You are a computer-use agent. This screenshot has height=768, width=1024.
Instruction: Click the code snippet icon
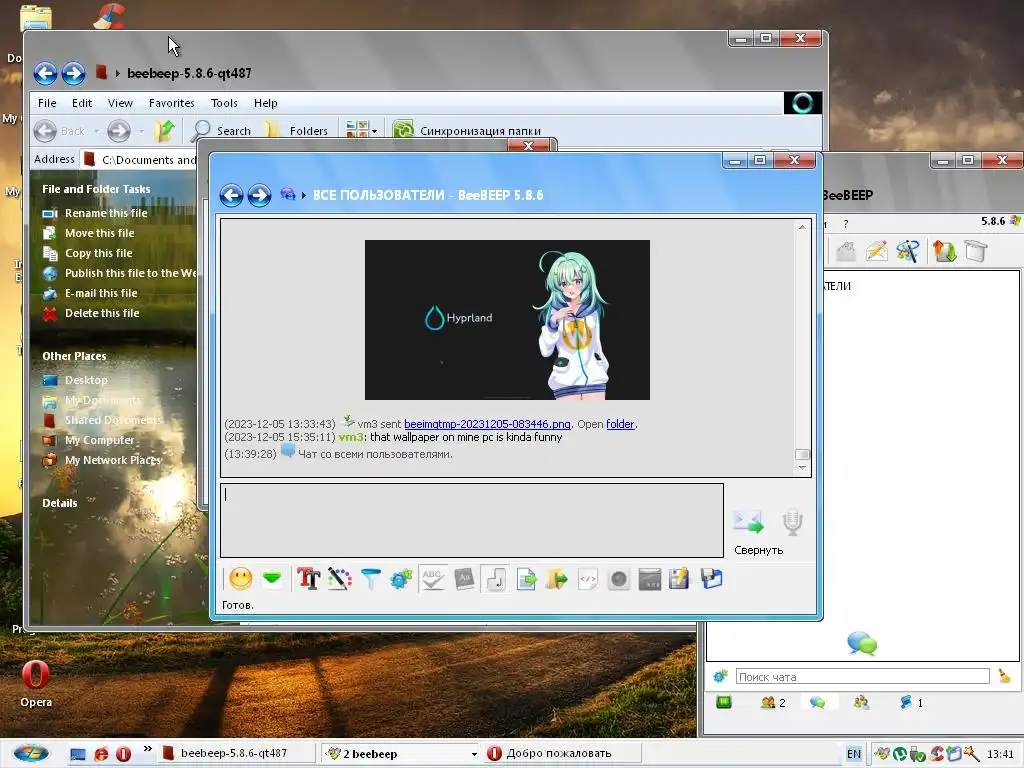[x=588, y=579]
